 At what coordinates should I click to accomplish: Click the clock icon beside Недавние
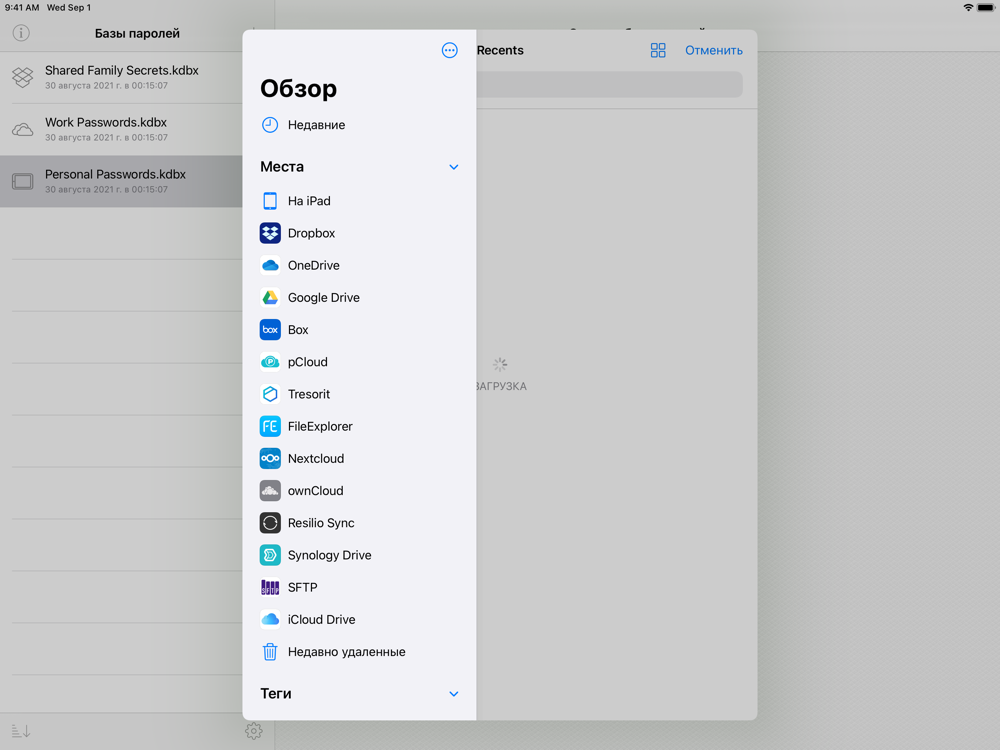pos(270,125)
